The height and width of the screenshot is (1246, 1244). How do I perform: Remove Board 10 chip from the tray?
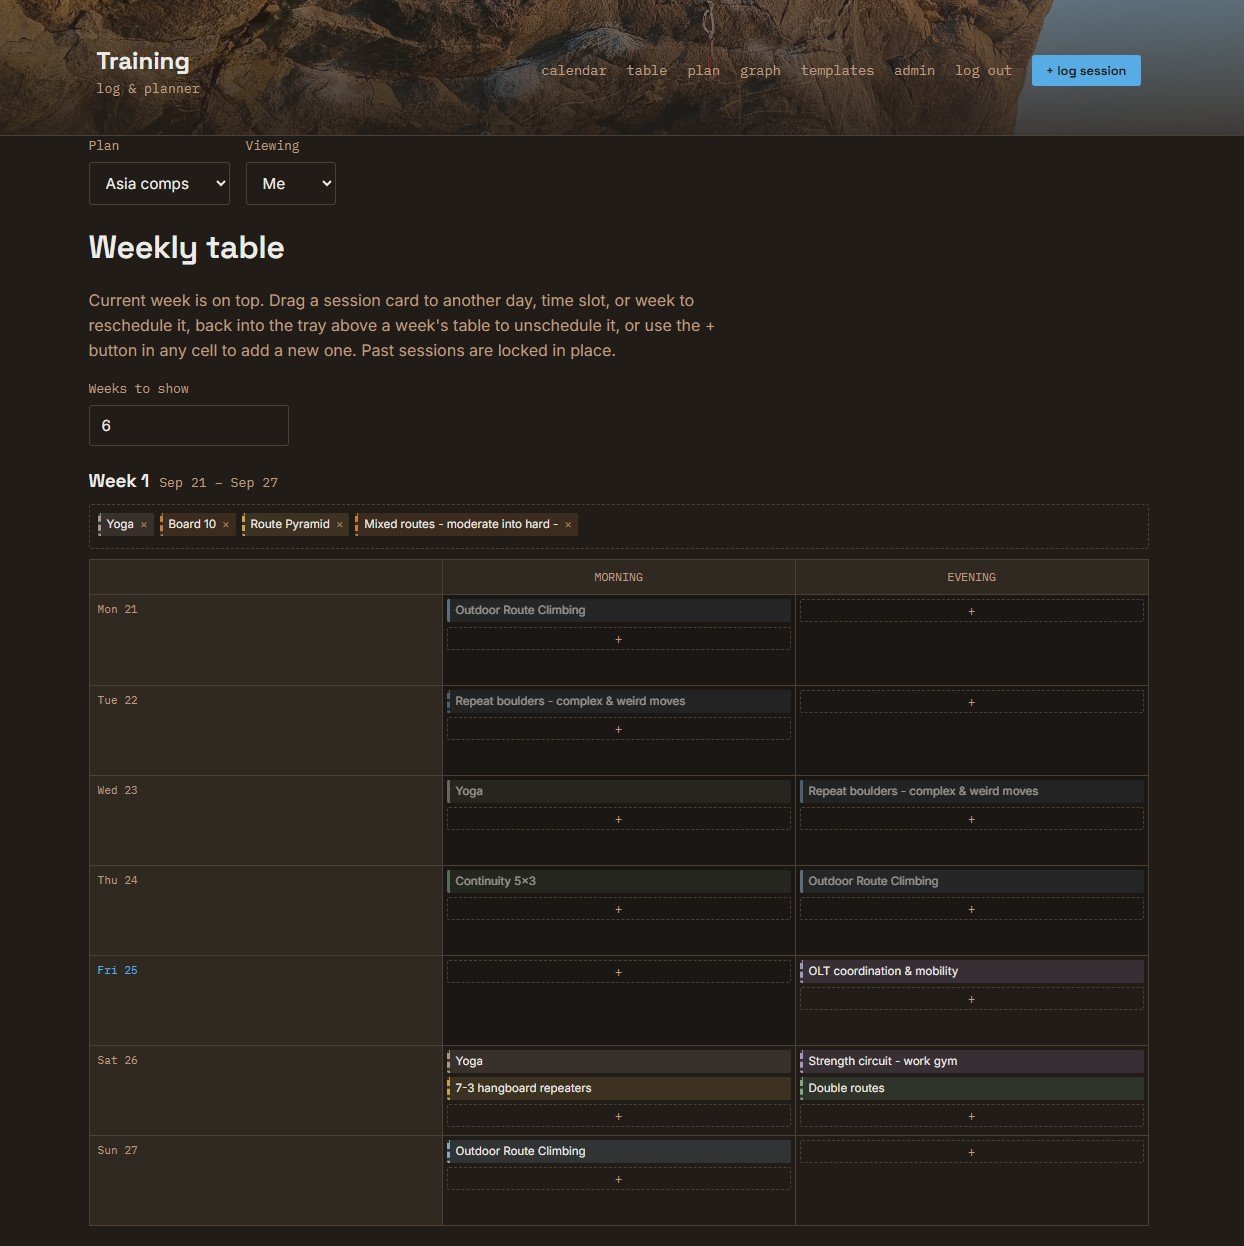pos(226,525)
